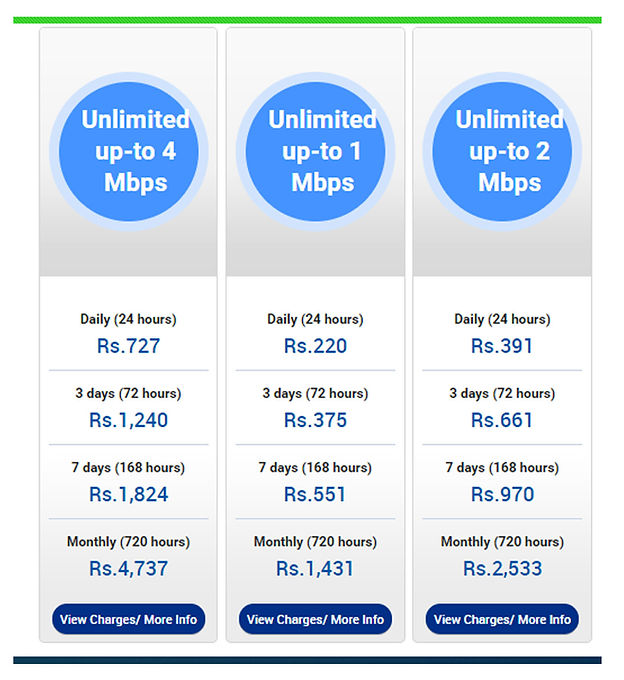This screenshot has width=624, height=680.
Task: Select the daily Rs.727 price
Action: click(128, 346)
